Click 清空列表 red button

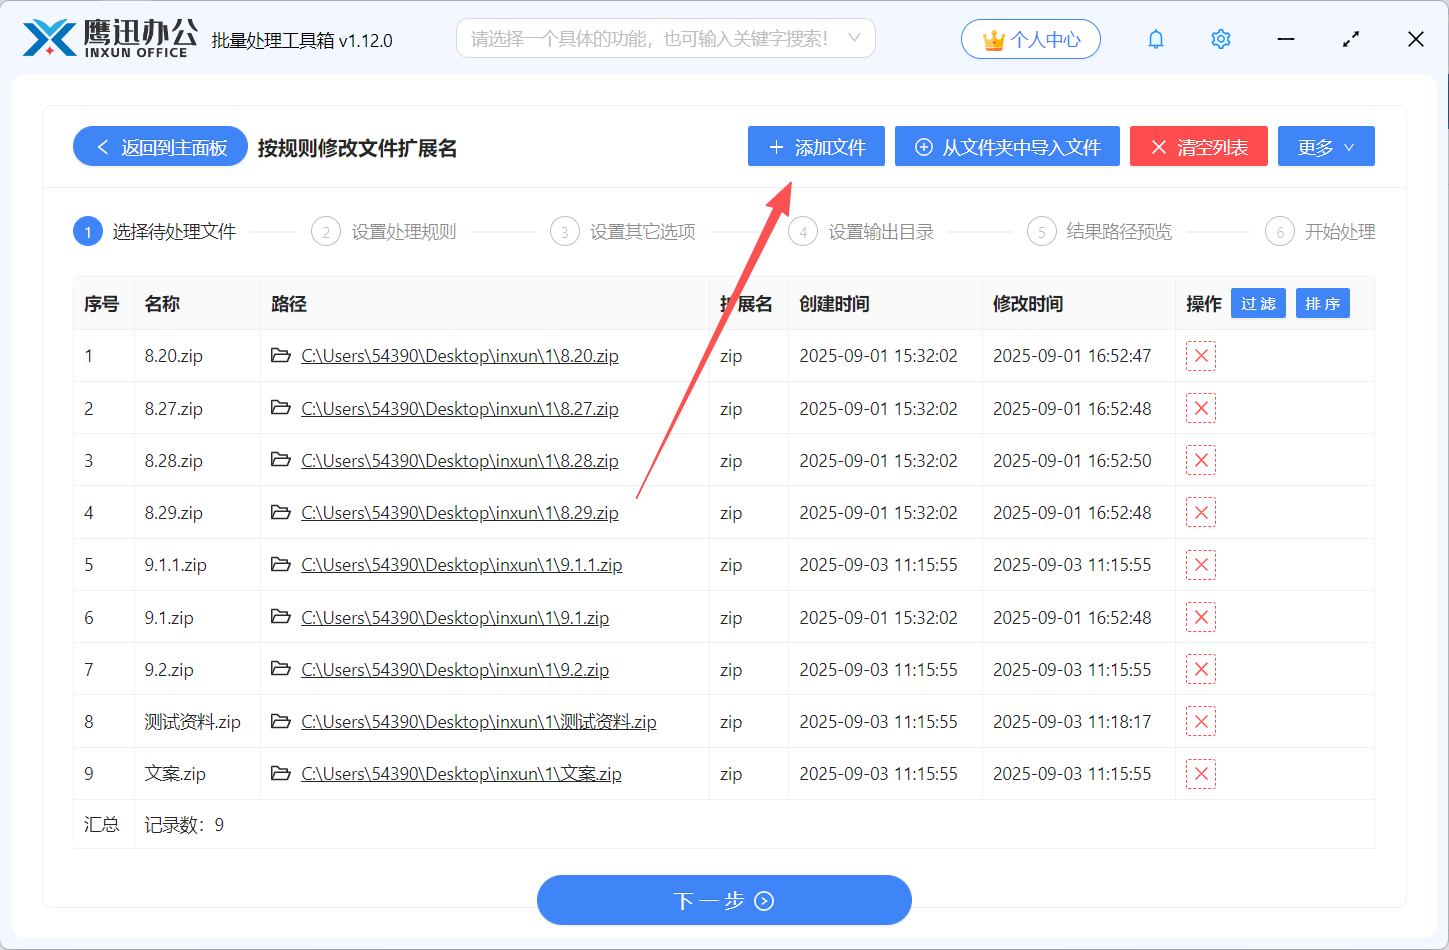pos(1199,147)
